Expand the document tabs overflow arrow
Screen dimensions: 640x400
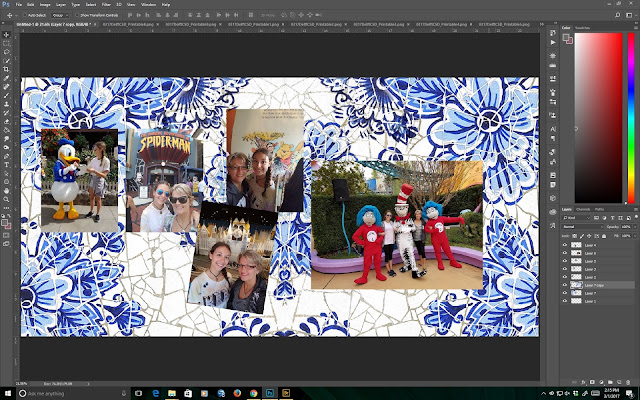click(x=541, y=24)
